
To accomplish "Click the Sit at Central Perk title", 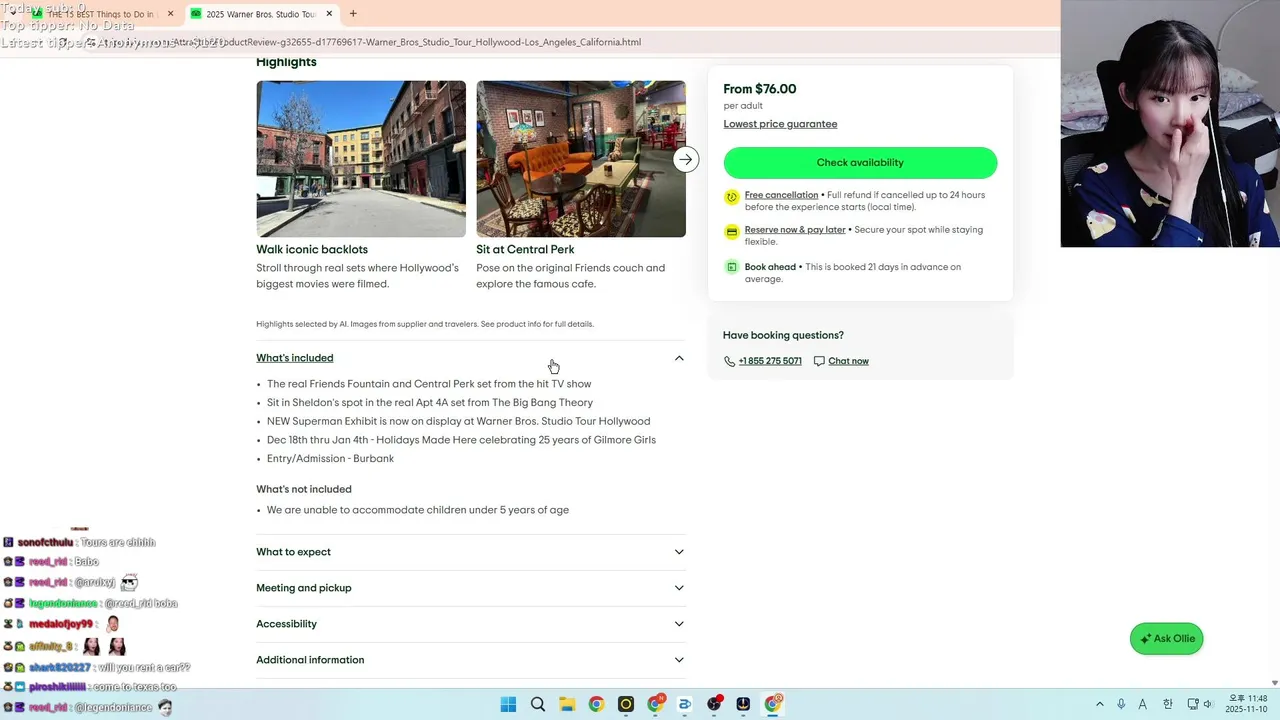I will tap(525, 250).
